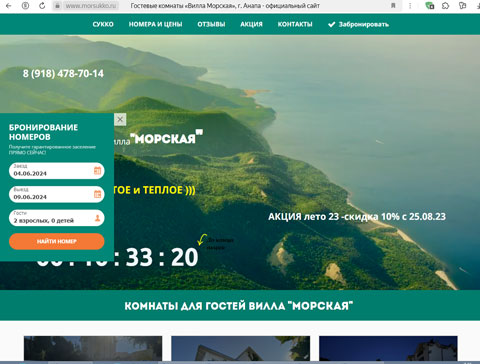Open the middle room thumbnail with the roof
The height and width of the screenshot is (364, 480).
point(240,348)
